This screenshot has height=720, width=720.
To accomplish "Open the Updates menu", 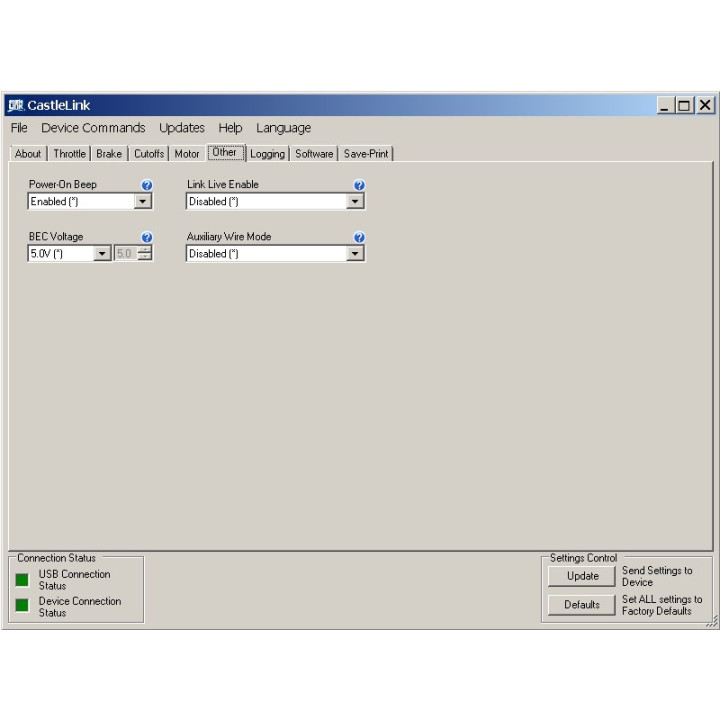I will pos(182,128).
